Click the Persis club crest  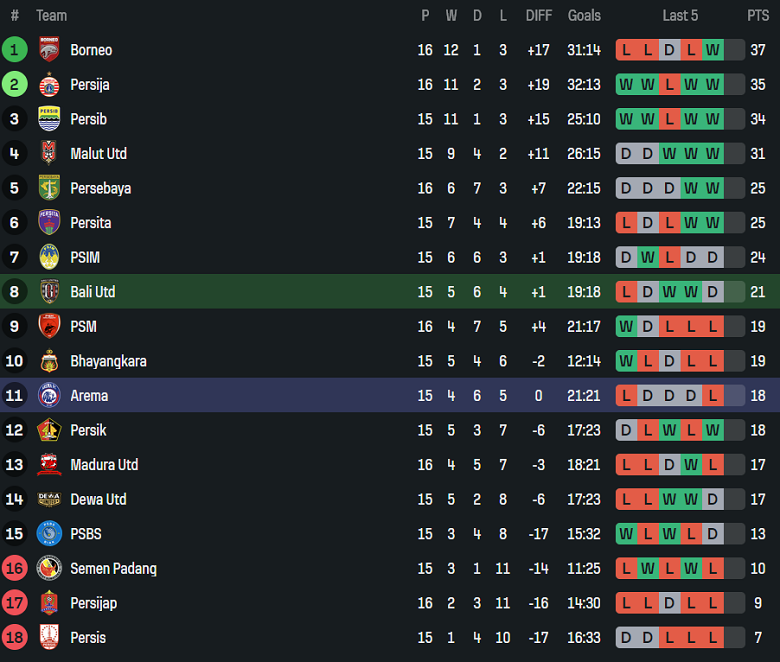(x=49, y=638)
